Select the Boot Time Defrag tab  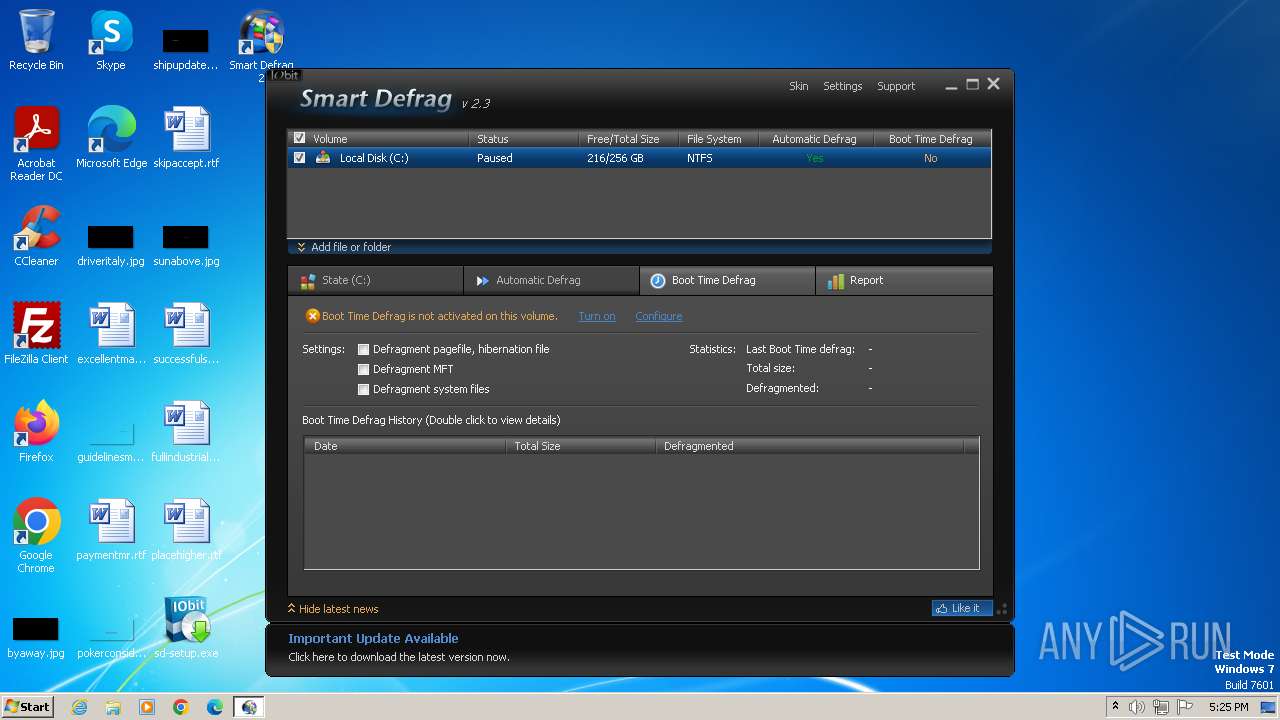point(727,281)
